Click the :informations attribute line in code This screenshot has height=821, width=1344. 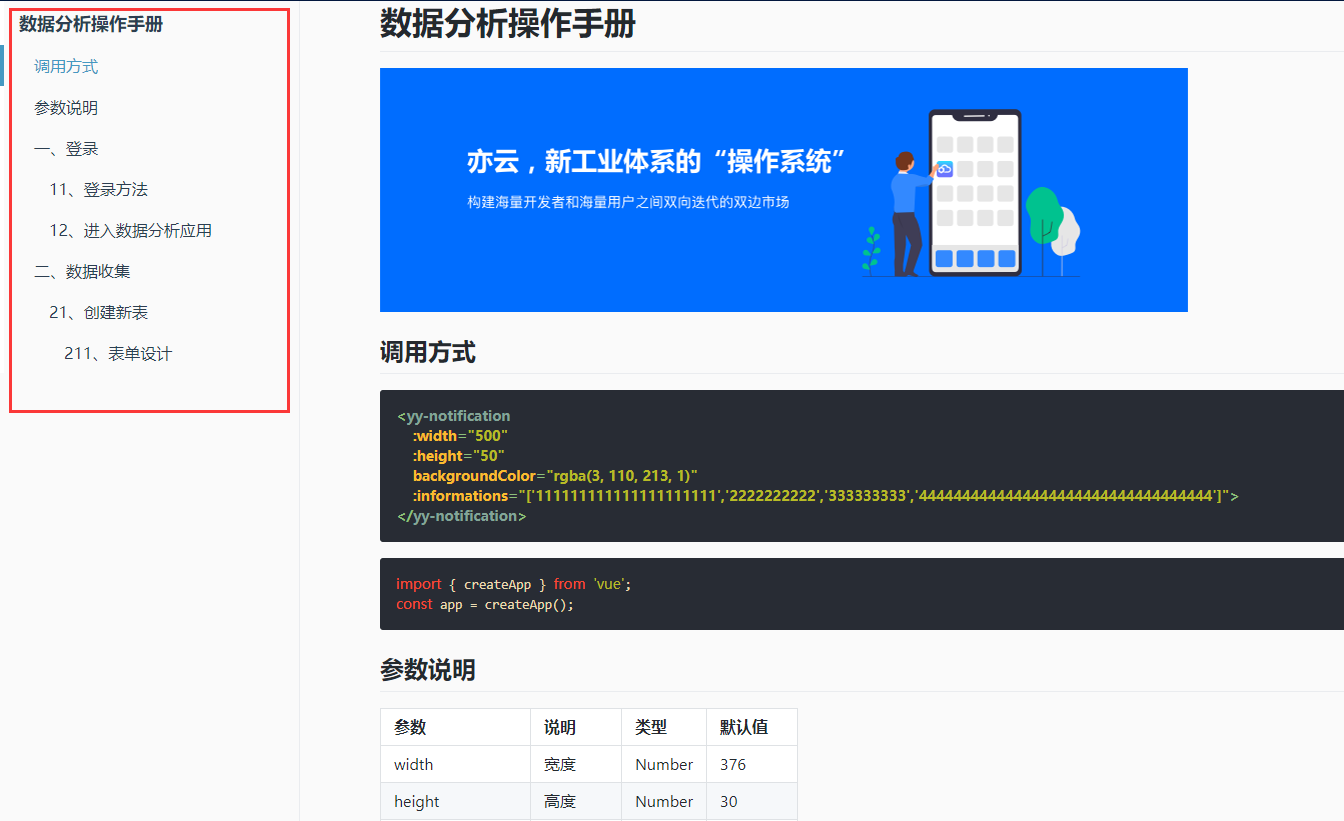click(x=826, y=496)
